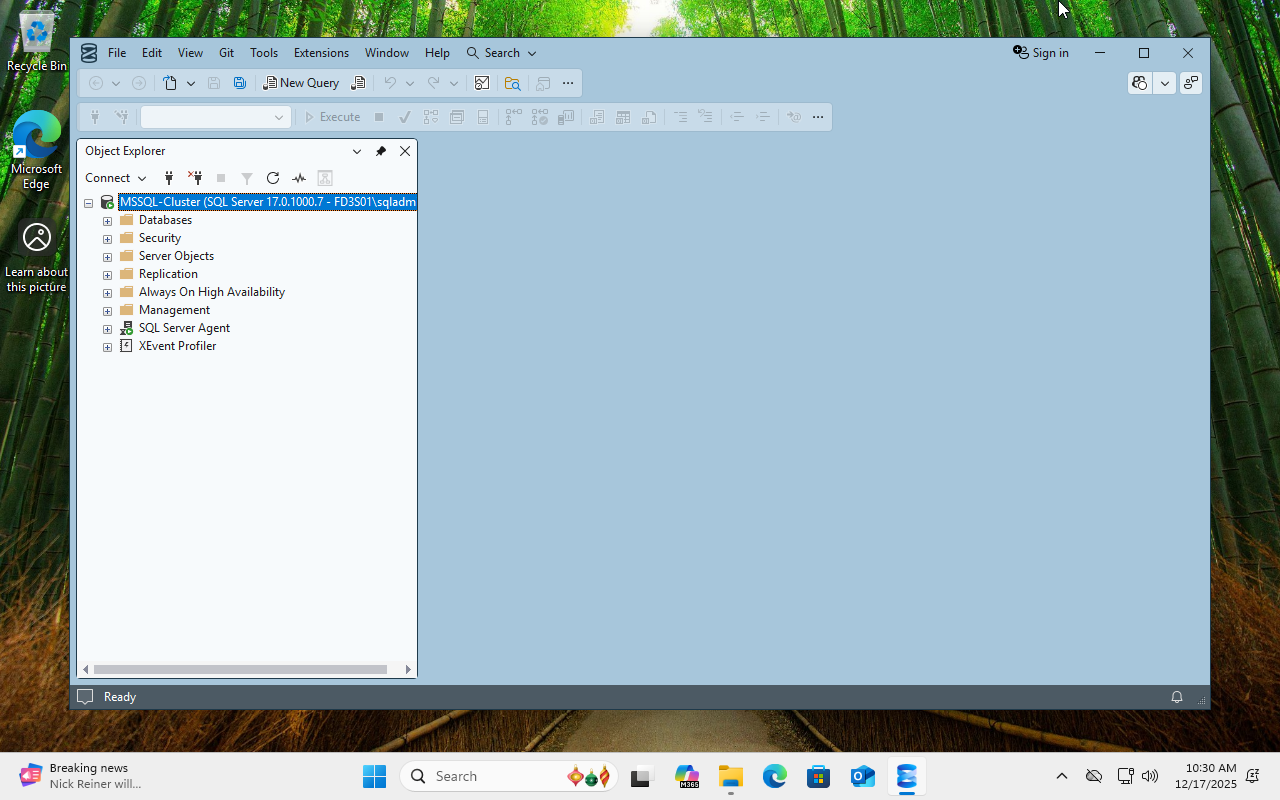Click the Find in Files icon

pos(512,83)
